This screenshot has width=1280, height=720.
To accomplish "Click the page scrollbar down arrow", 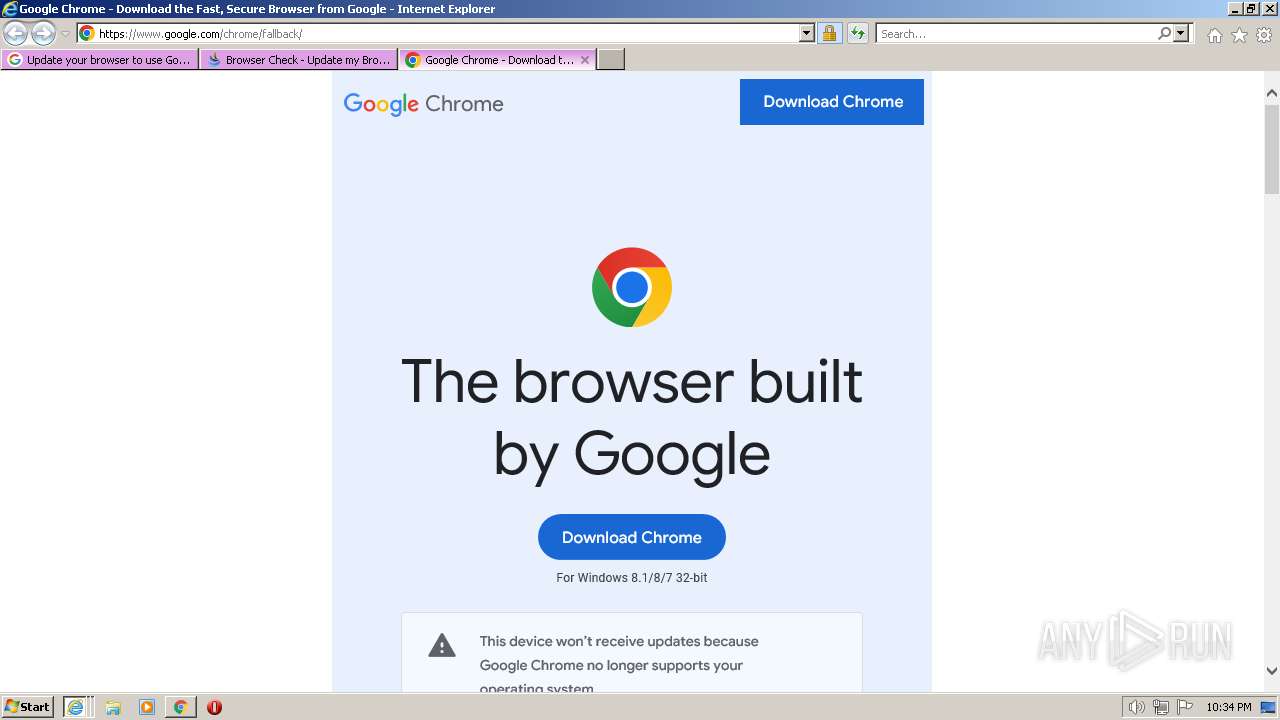I will point(1272,671).
